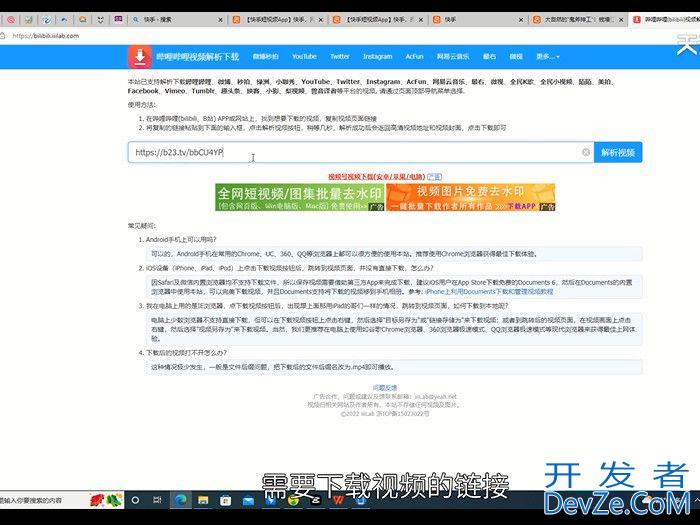Screen dimensions: 700x525
Task: Focus the b23.tv link input field
Action: tap(361, 152)
